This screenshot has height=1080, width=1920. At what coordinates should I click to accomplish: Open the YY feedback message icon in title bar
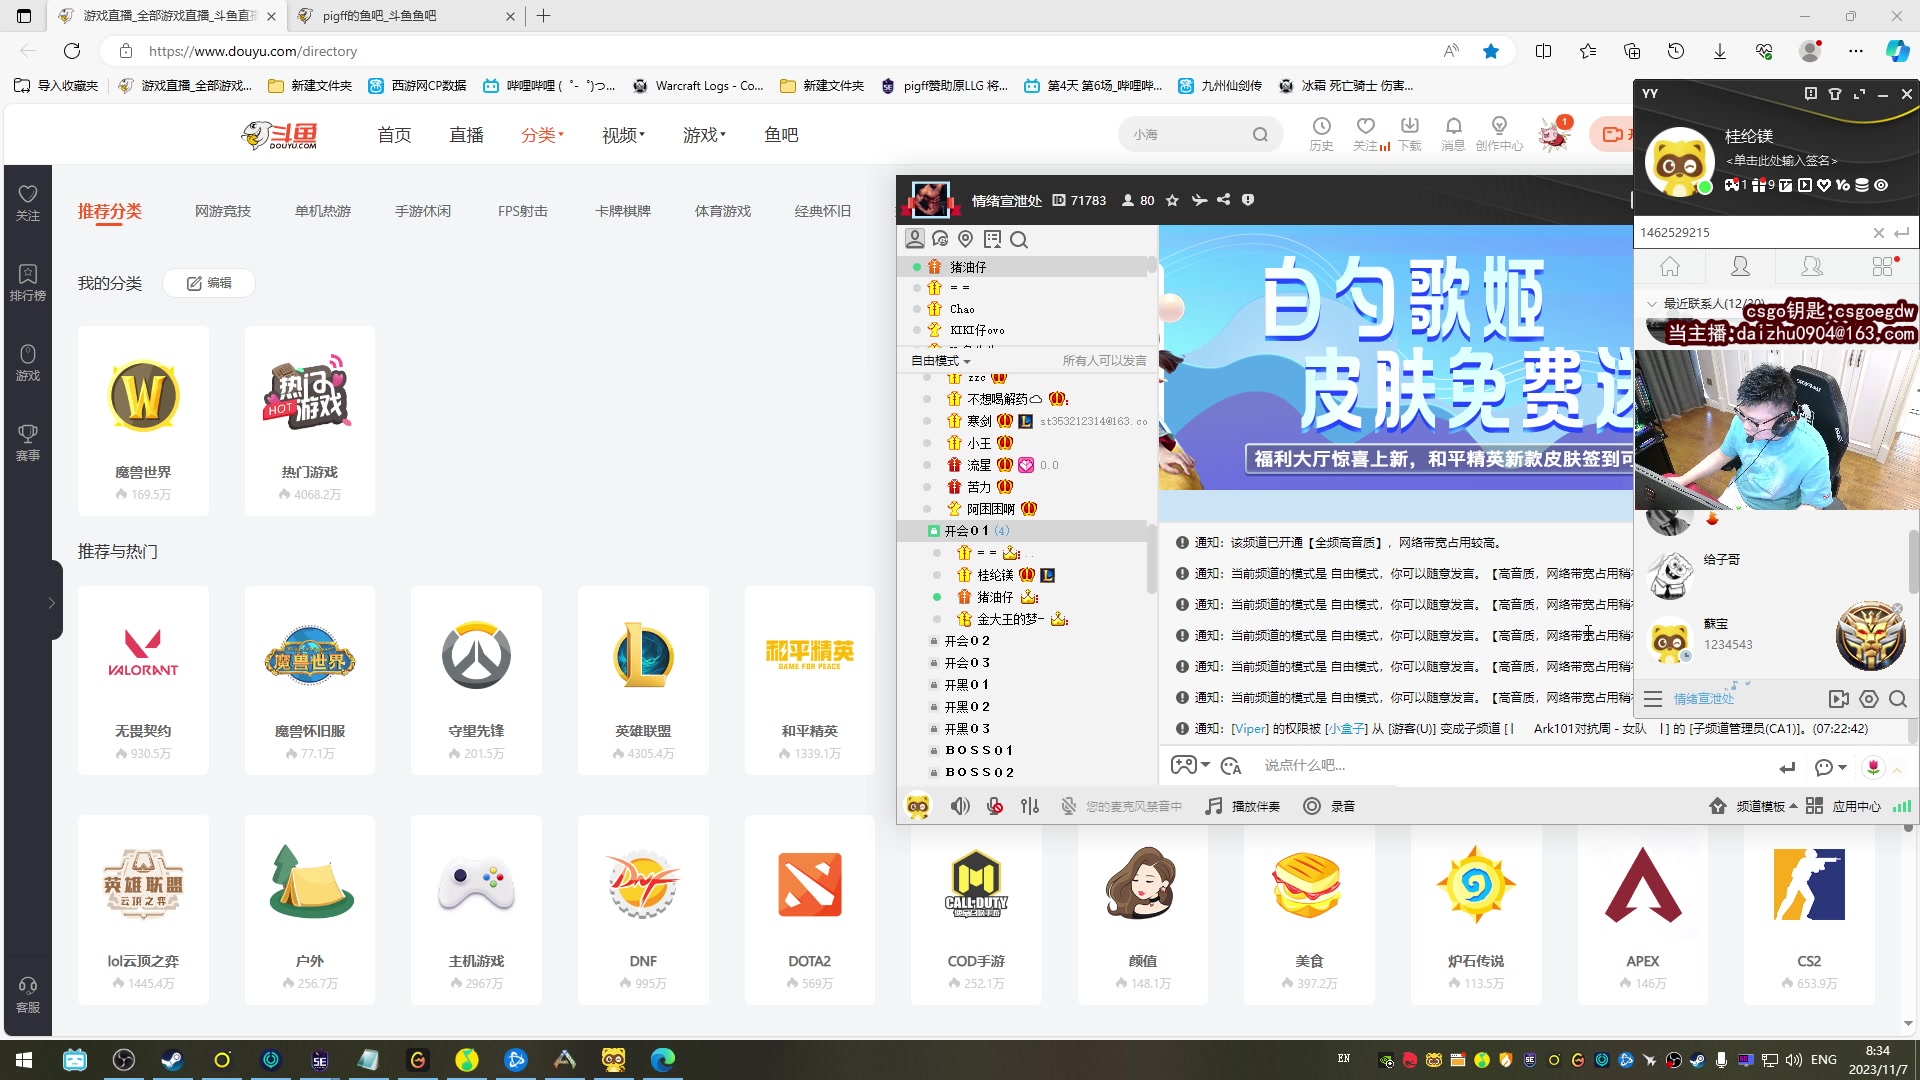click(x=1811, y=94)
